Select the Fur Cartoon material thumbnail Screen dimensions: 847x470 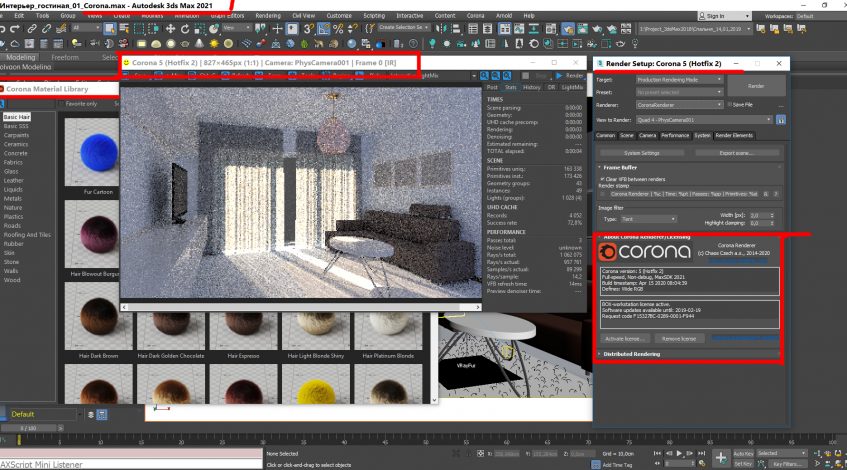(x=96, y=160)
